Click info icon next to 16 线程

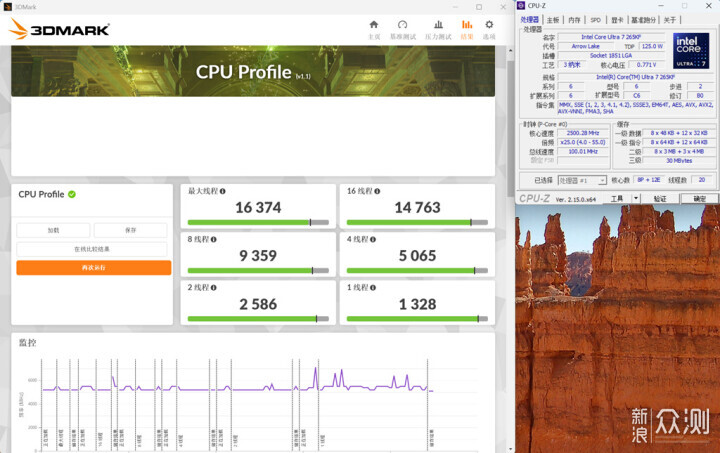point(377,191)
